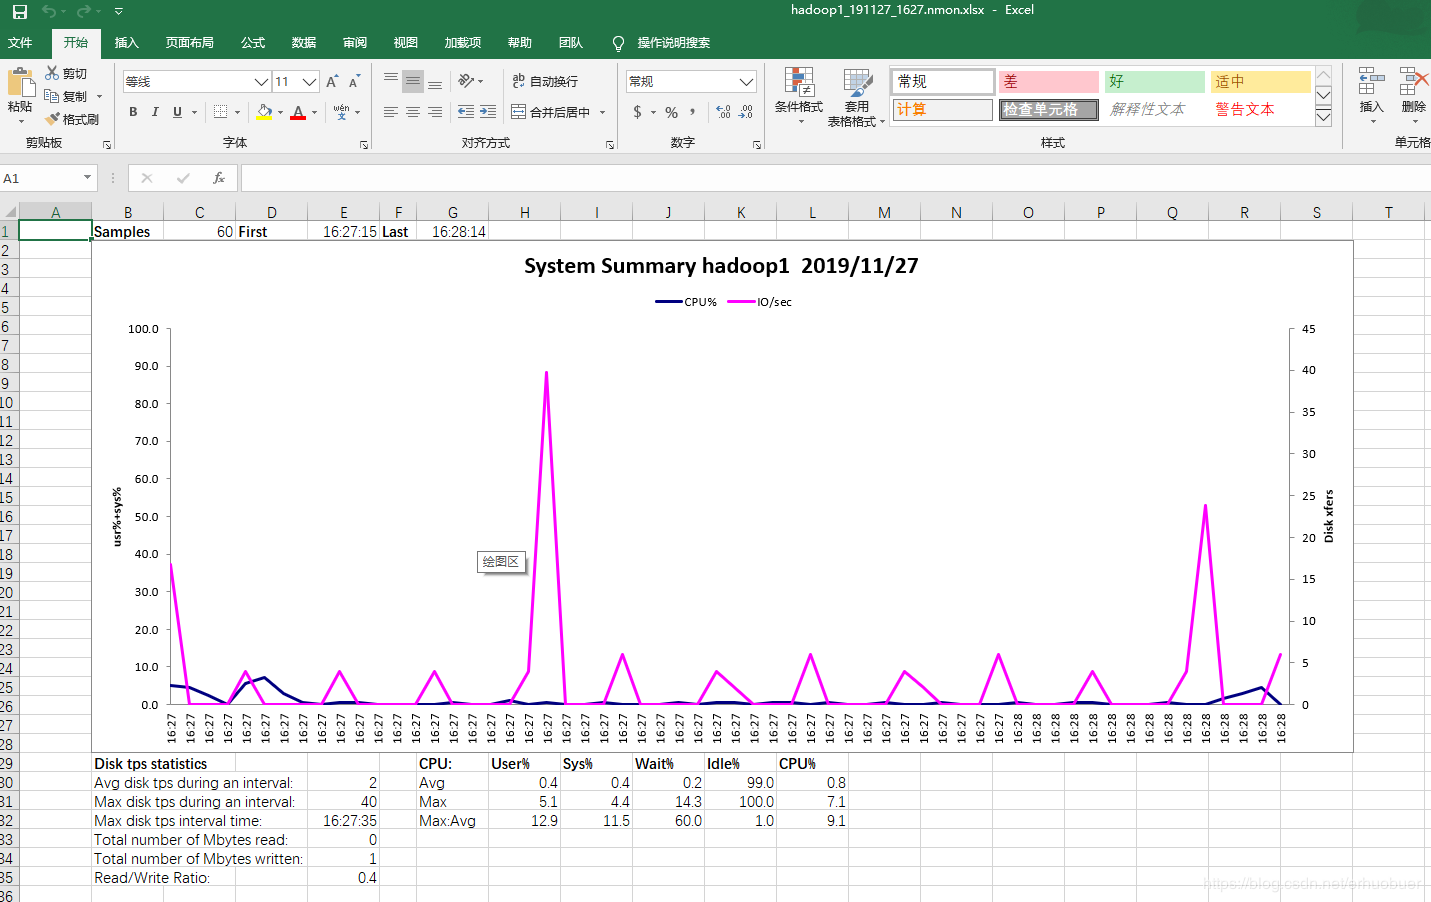1431x902 pixels.
Task: Click the percent style icon
Action: tap(671, 112)
